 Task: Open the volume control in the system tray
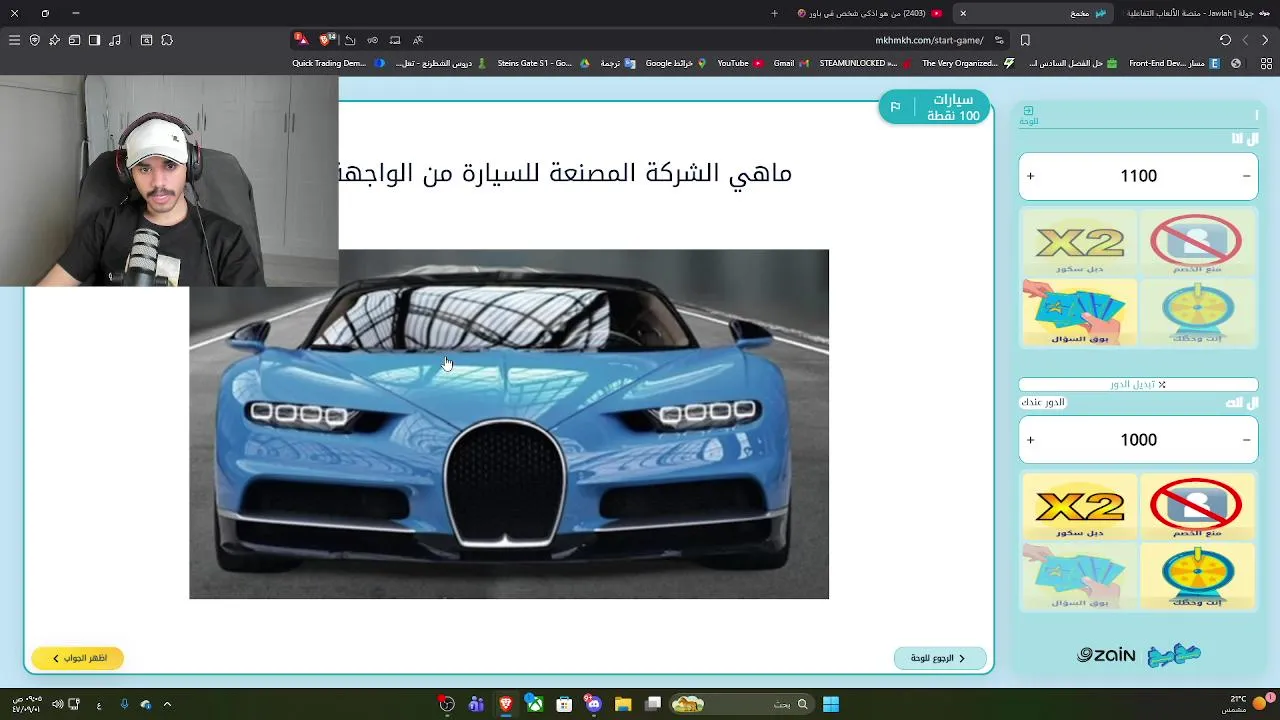point(57,704)
